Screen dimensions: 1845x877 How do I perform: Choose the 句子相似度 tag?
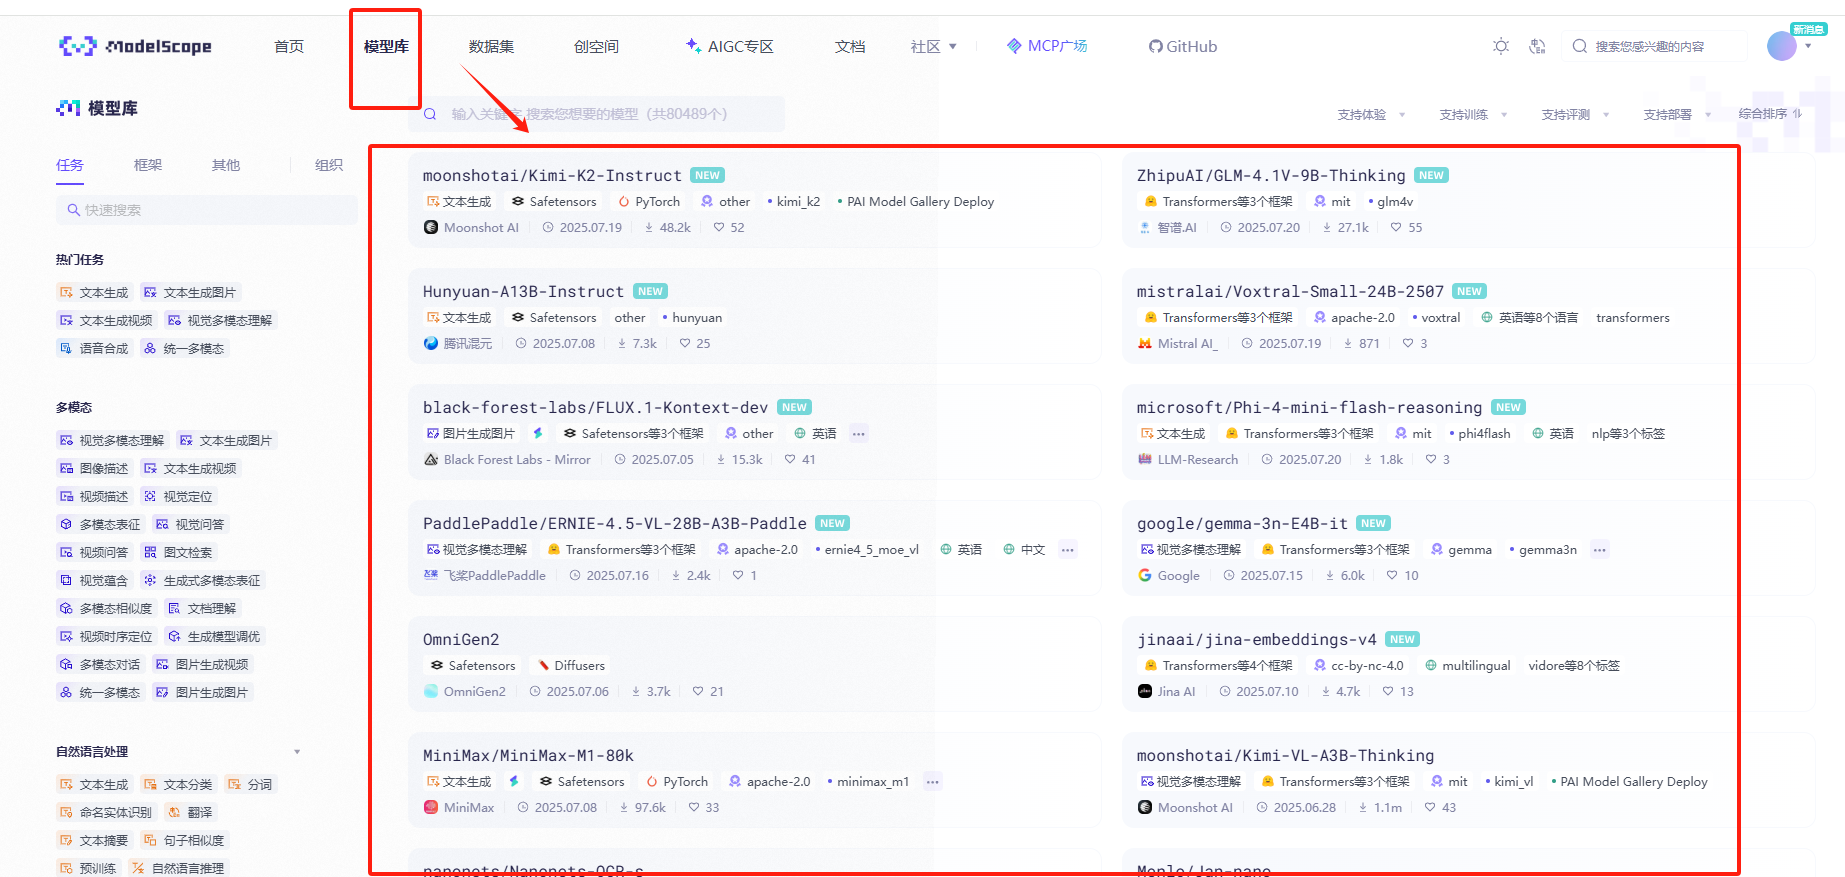[x=183, y=840]
